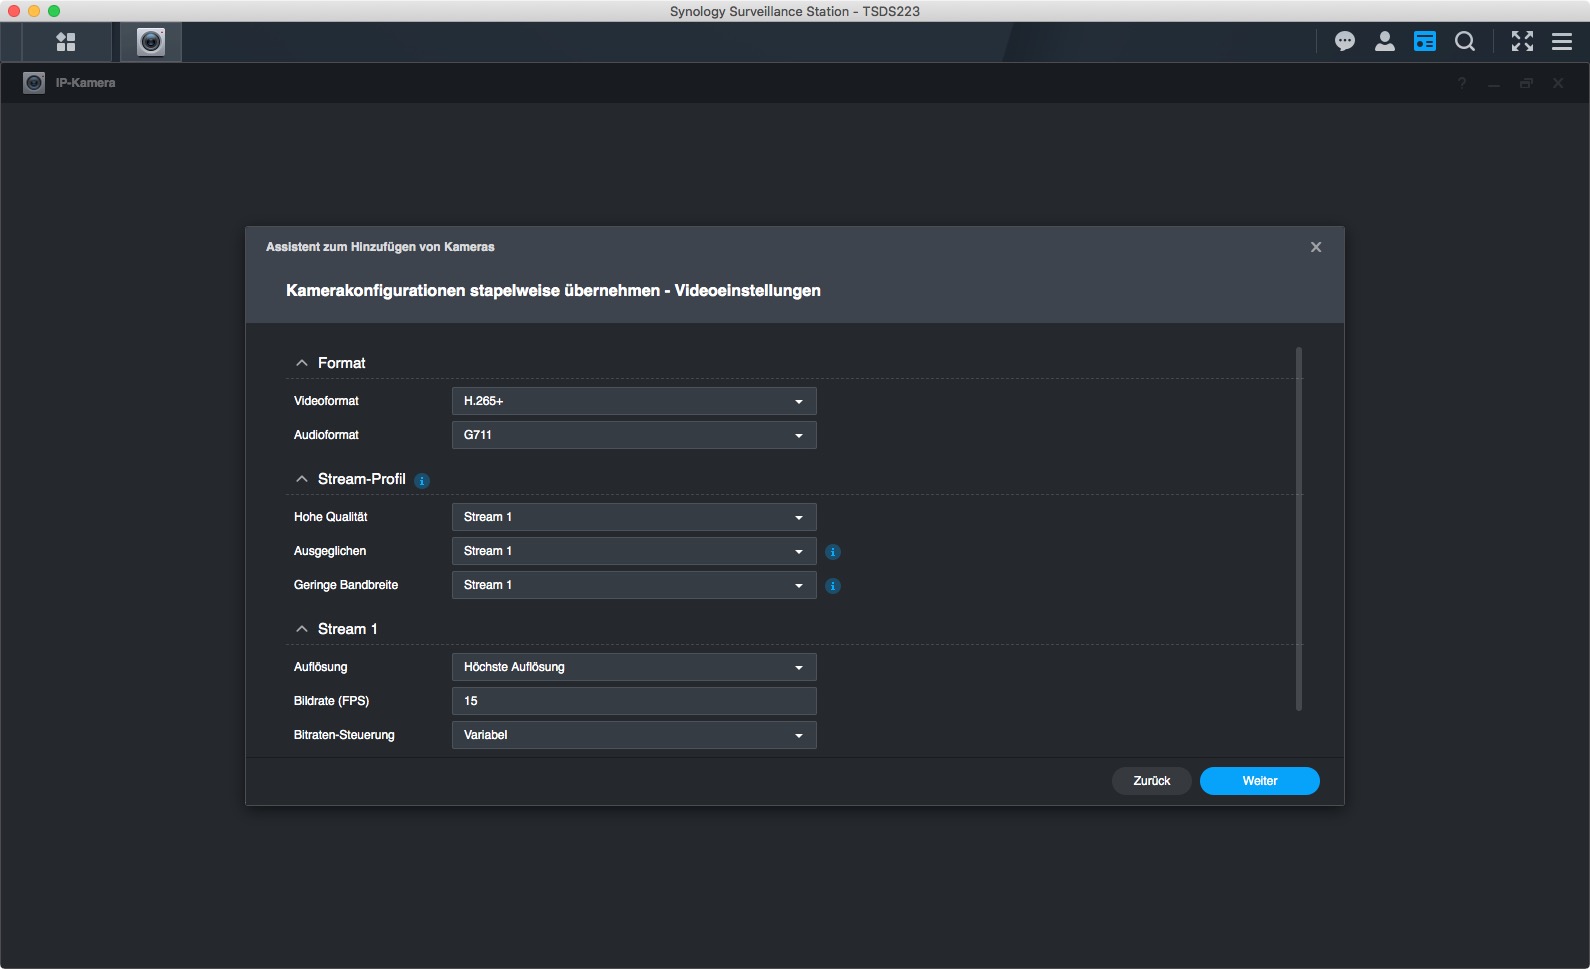Show info next to Stream-Profil heading

pos(422,481)
